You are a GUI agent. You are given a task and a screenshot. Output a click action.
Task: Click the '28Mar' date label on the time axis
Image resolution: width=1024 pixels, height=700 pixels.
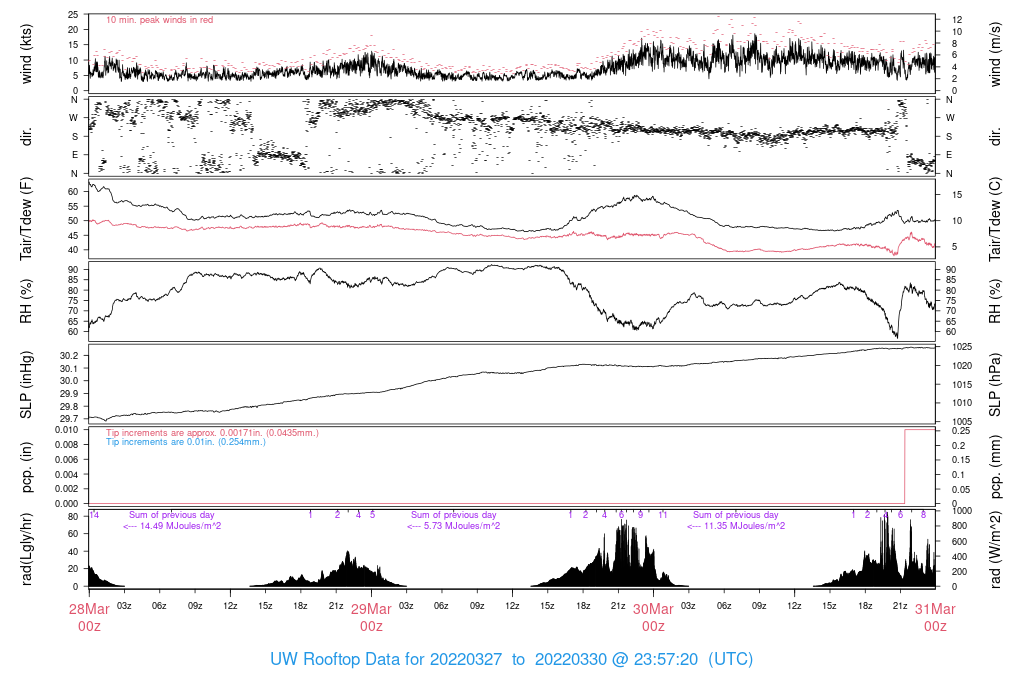click(x=89, y=609)
